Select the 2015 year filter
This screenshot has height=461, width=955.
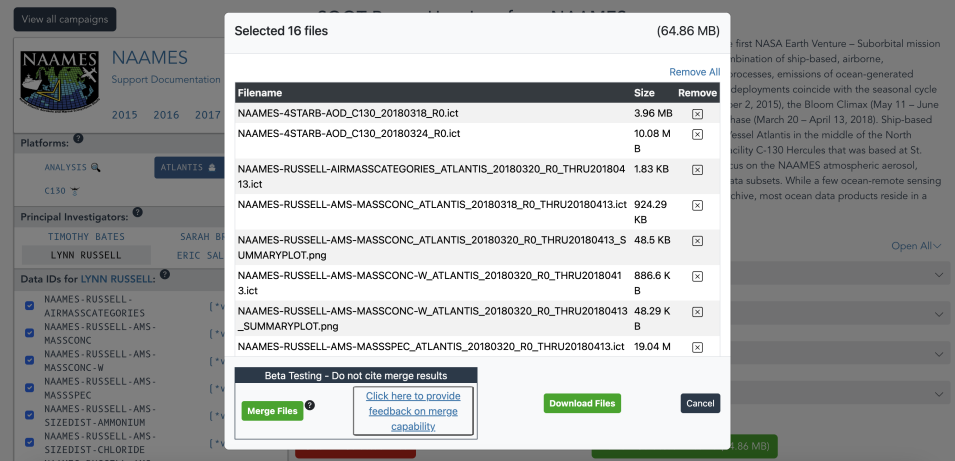[124, 114]
